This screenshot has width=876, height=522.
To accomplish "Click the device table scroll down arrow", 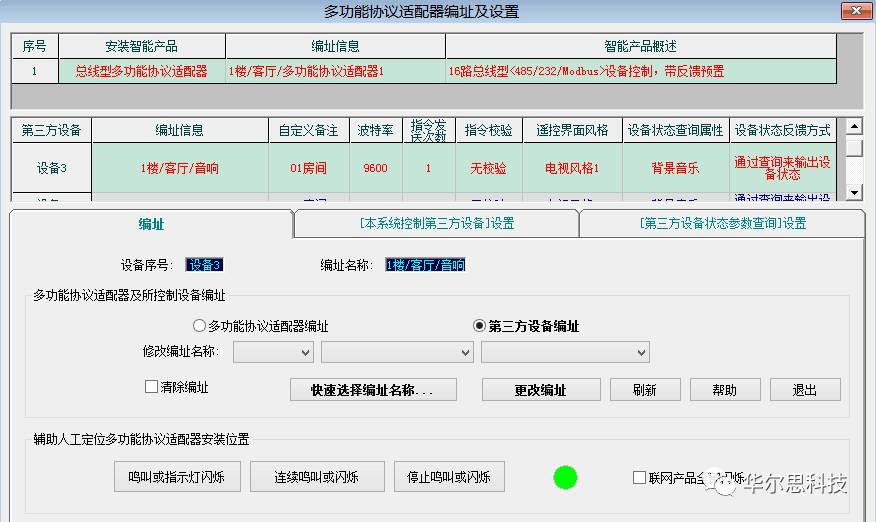I will click(x=854, y=192).
